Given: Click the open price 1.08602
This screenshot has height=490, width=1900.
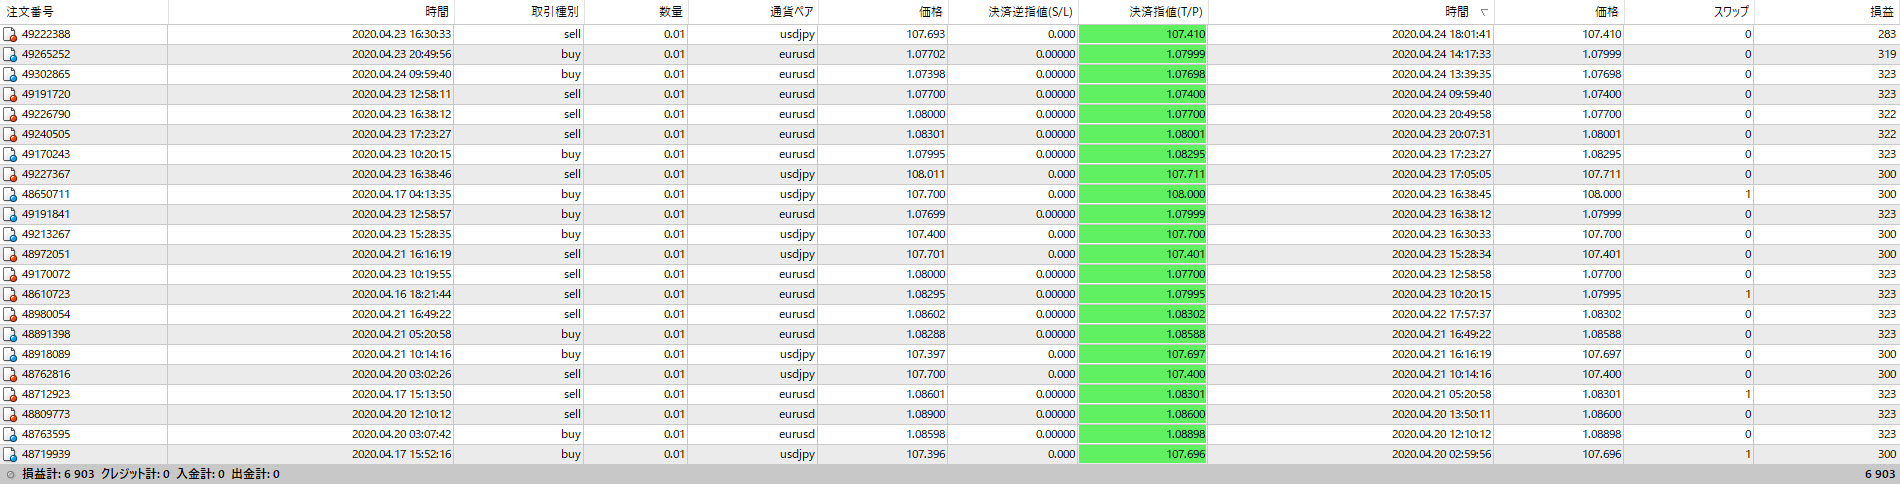Looking at the screenshot, I should [x=926, y=314].
